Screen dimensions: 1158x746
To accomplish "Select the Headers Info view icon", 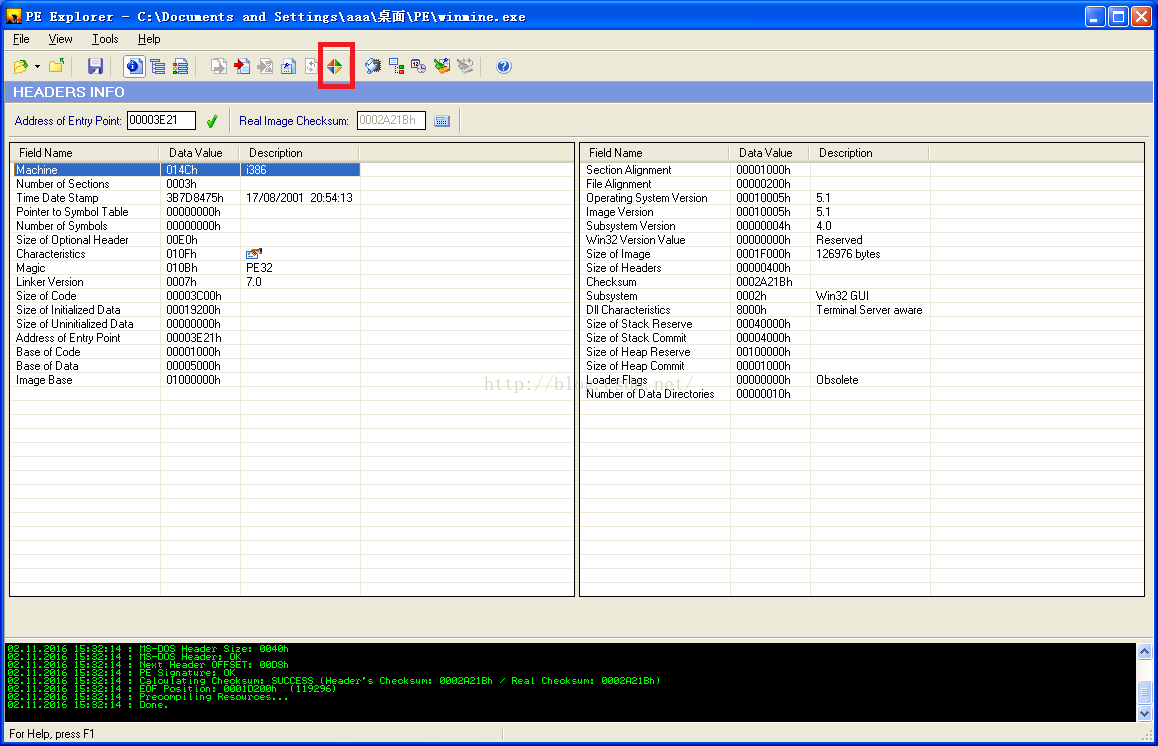I will 134,66.
